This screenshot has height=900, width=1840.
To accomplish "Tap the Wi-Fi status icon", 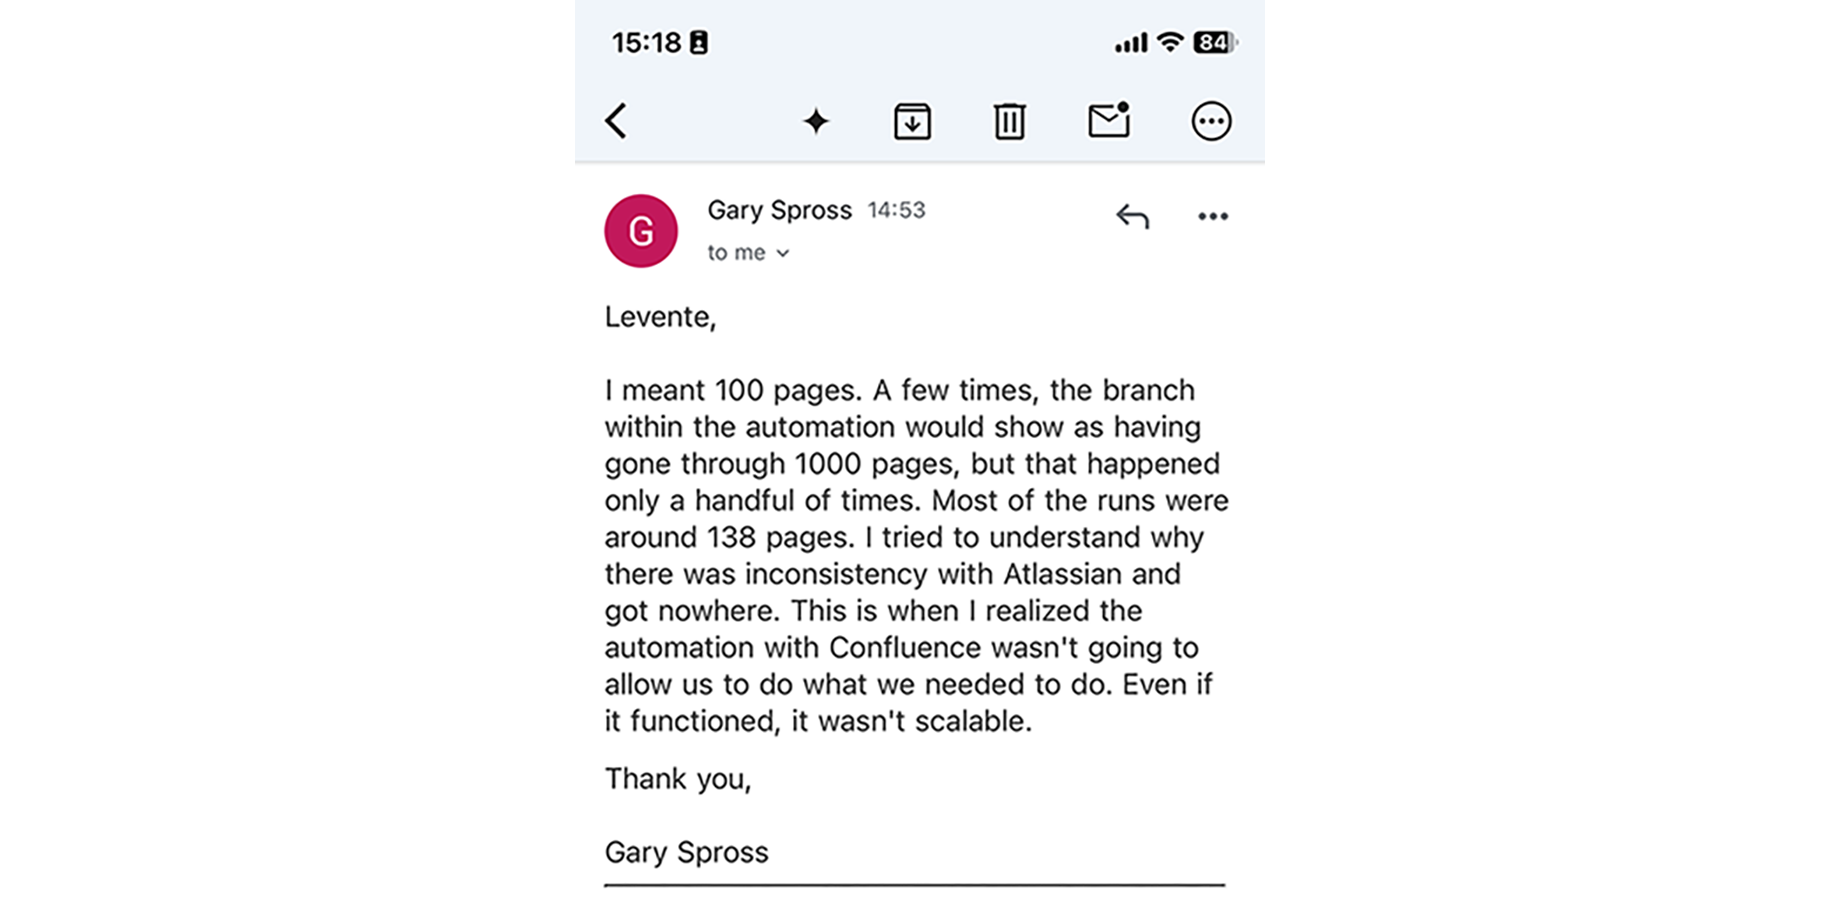I will (1169, 42).
